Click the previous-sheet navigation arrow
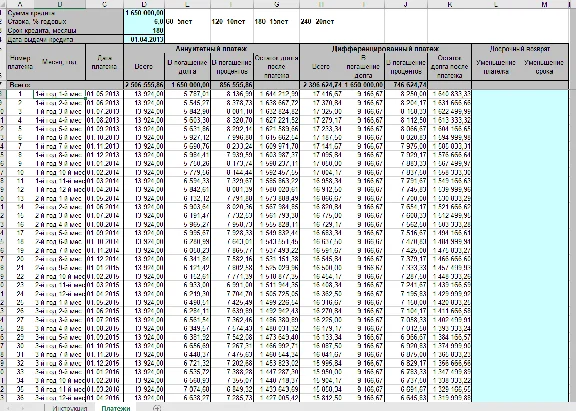The width and height of the screenshot is (576, 411). pyautogui.click(x=8, y=408)
